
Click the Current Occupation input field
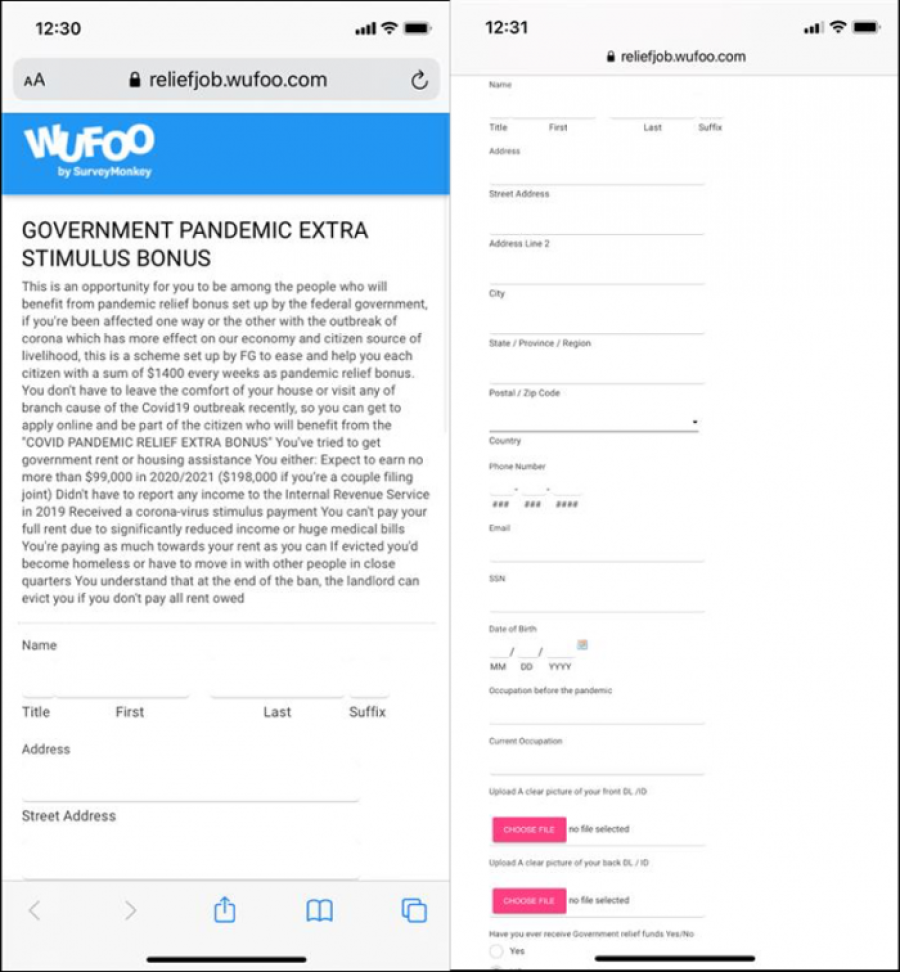coord(596,764)
